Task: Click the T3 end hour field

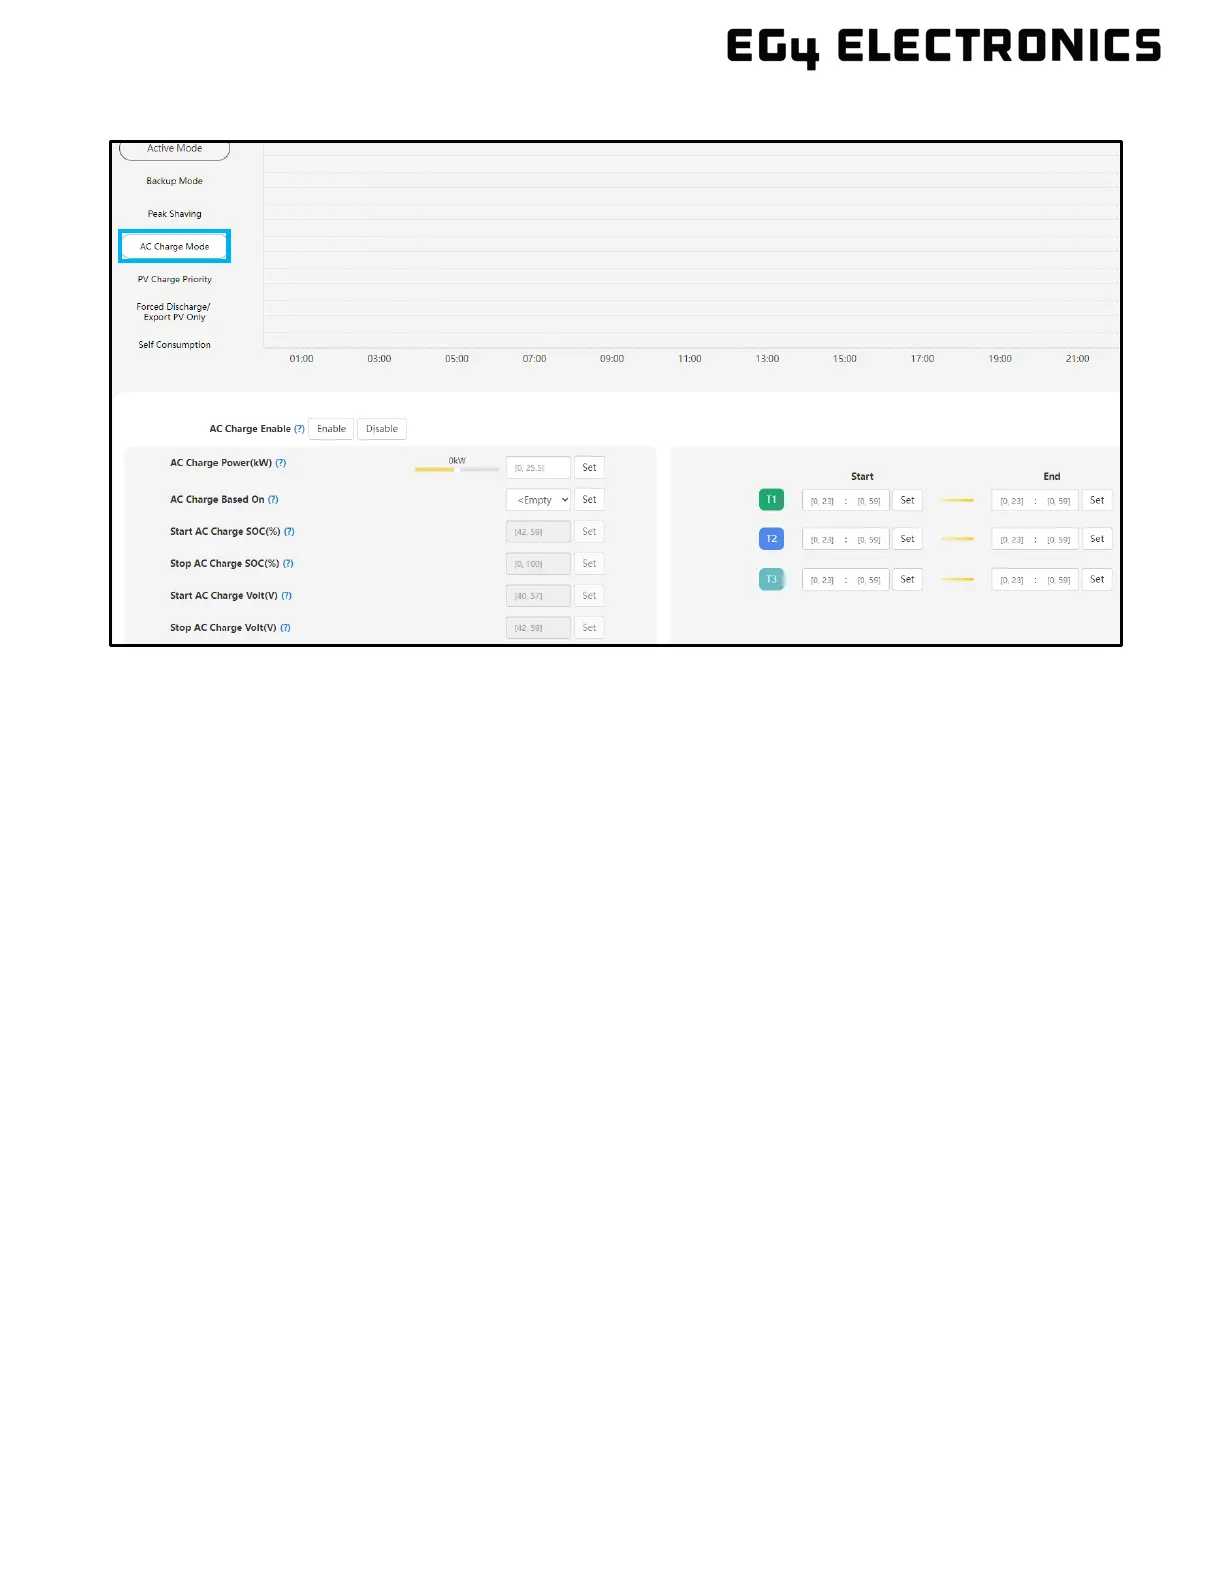Action: 1012,580
